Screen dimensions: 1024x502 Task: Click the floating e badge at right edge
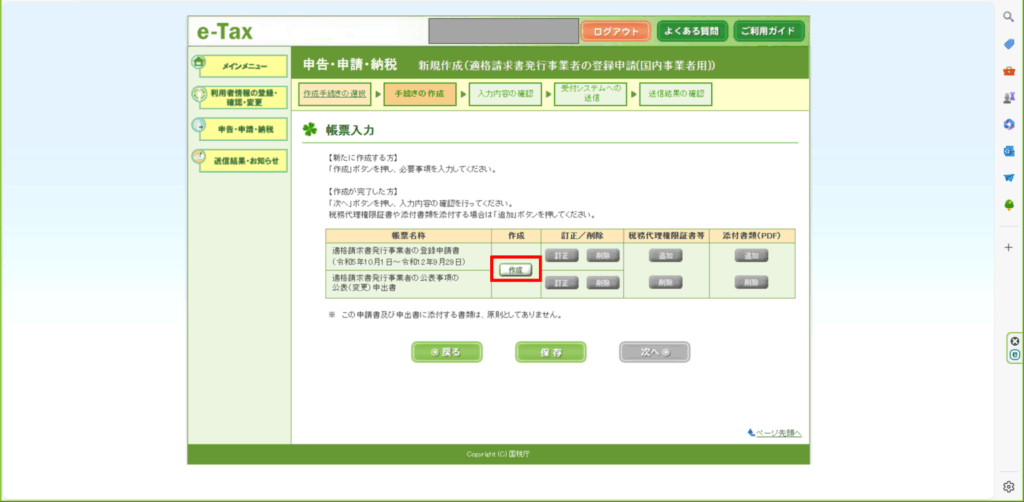(x=1014, y=354)
